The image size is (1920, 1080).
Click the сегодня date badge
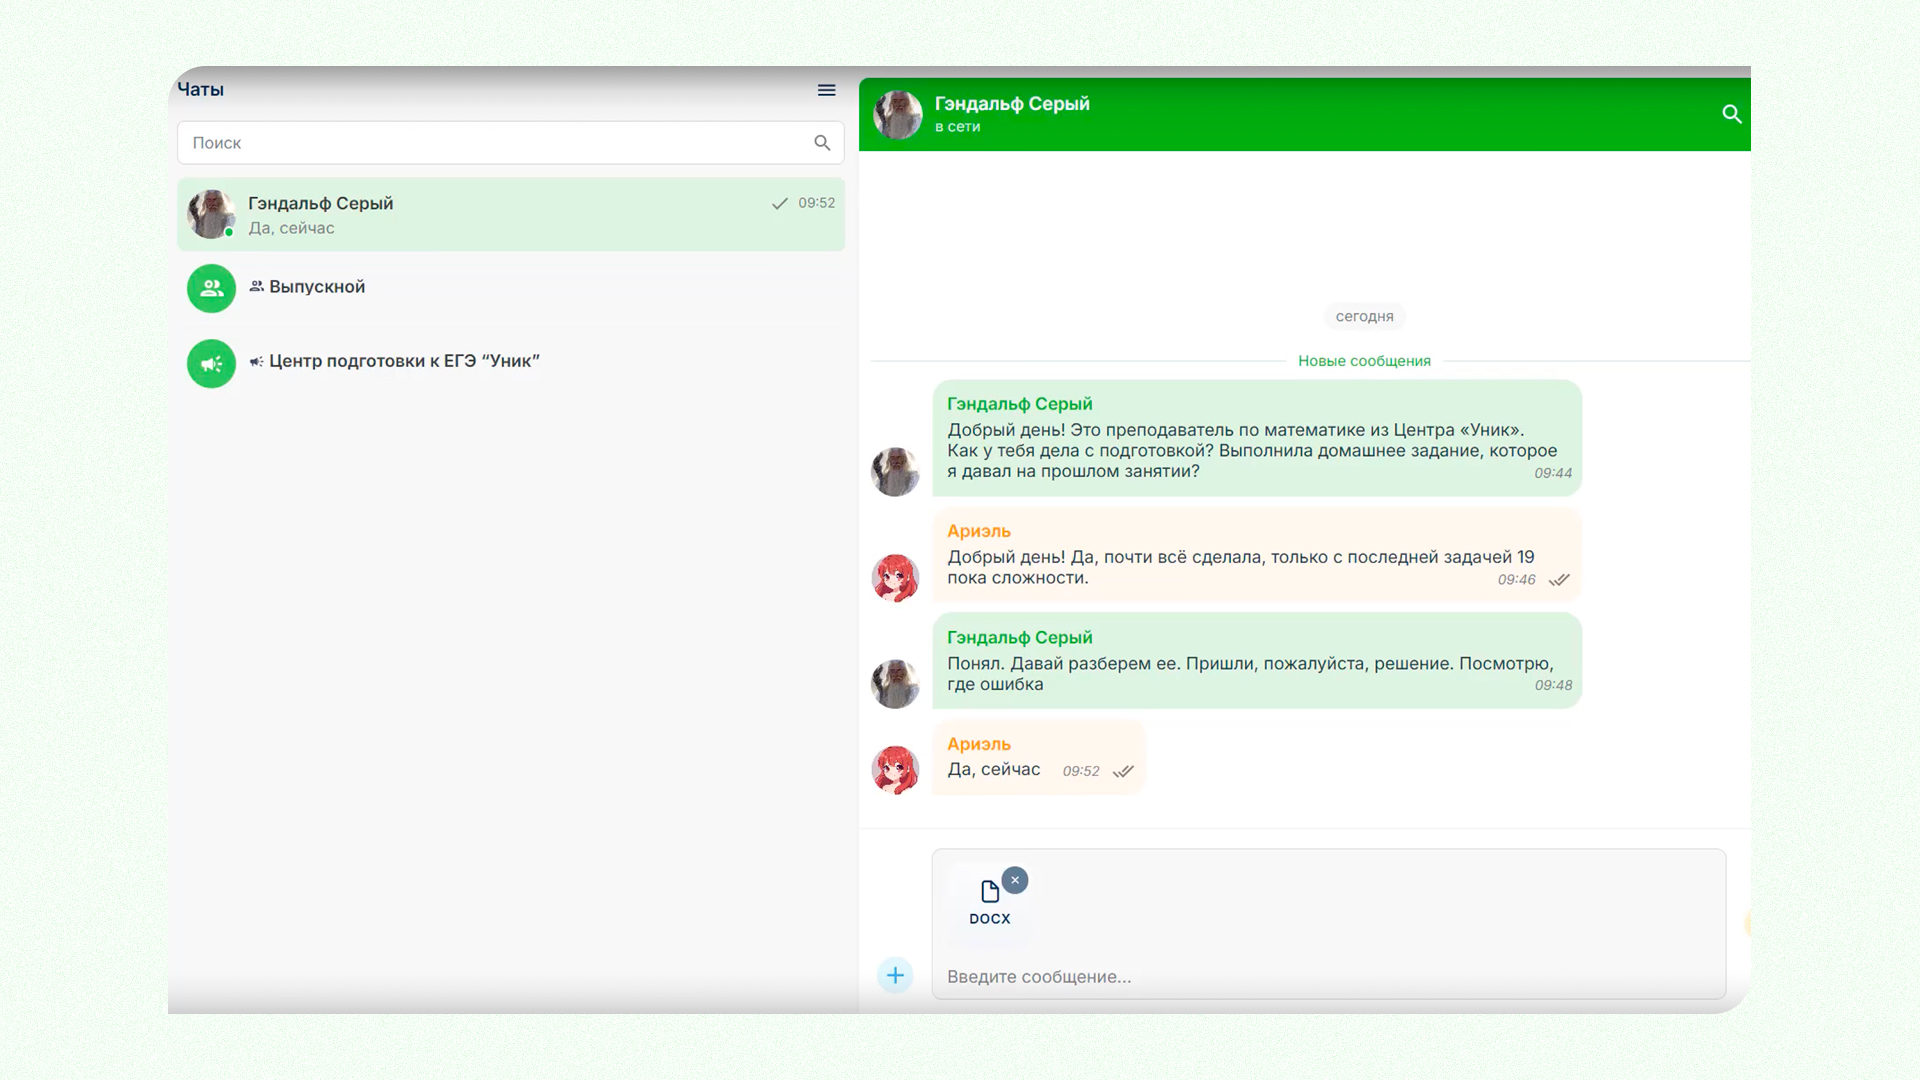point(1364,316)
